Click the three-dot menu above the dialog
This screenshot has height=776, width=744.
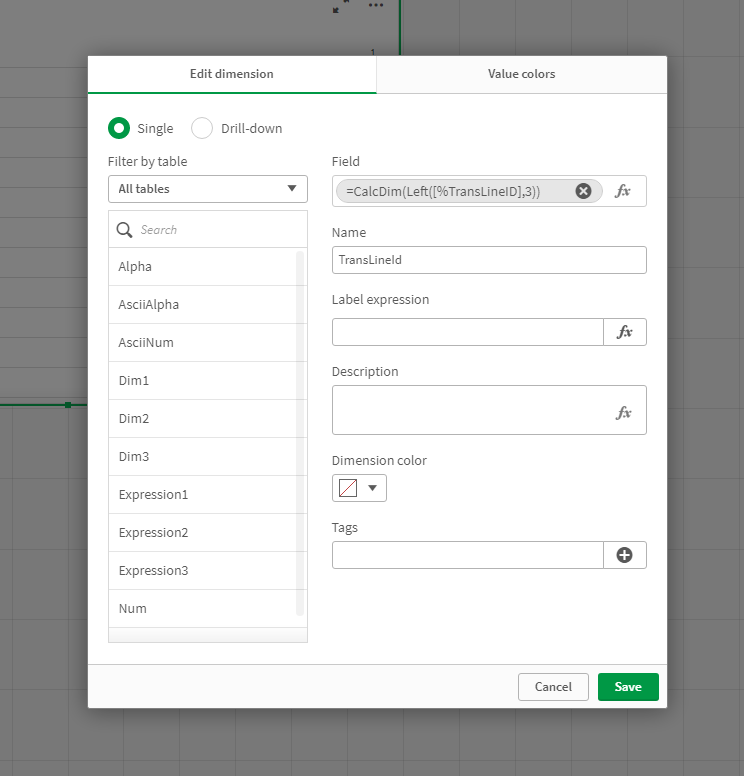(x=376, y=6)
